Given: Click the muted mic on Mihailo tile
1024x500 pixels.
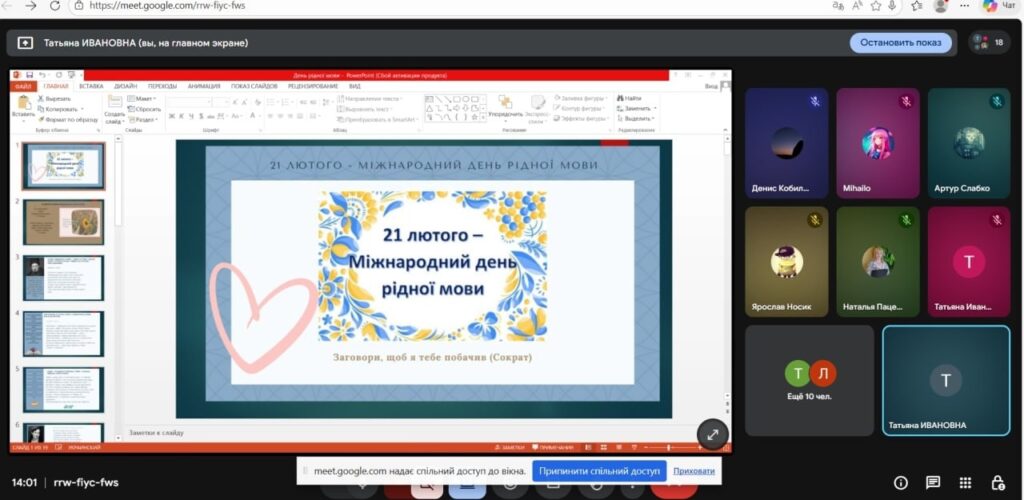Looking at the screenshot, I should [906, 102].
